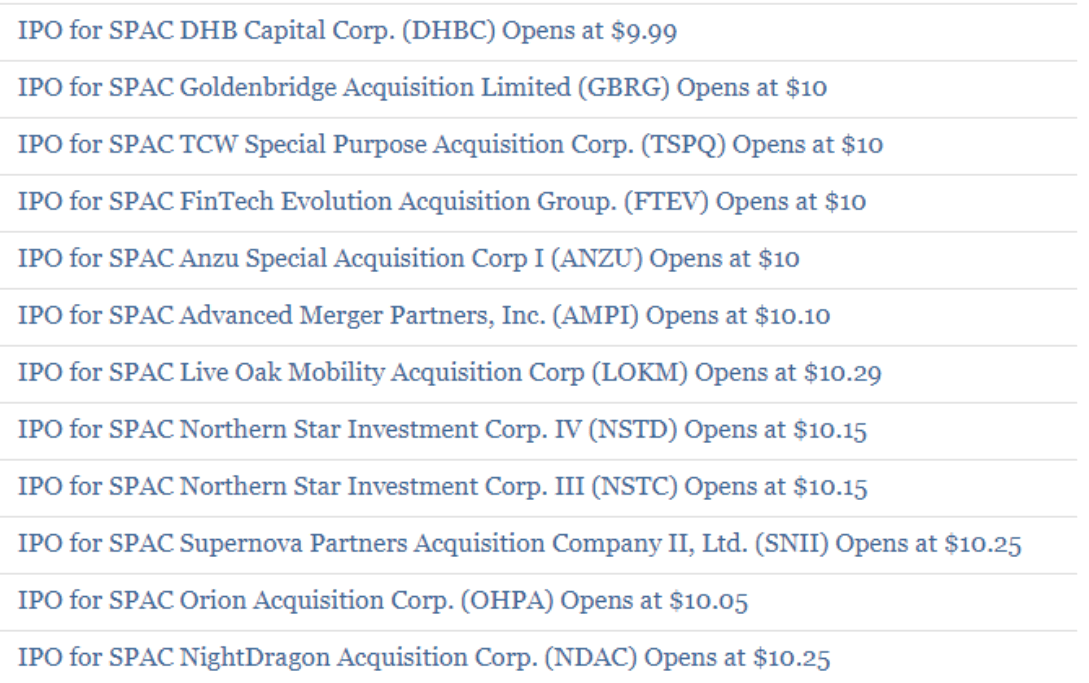Click the 'Opens at $10.29' LOKM text
The height and width of the screenshot is (683, 1089).
788,373
